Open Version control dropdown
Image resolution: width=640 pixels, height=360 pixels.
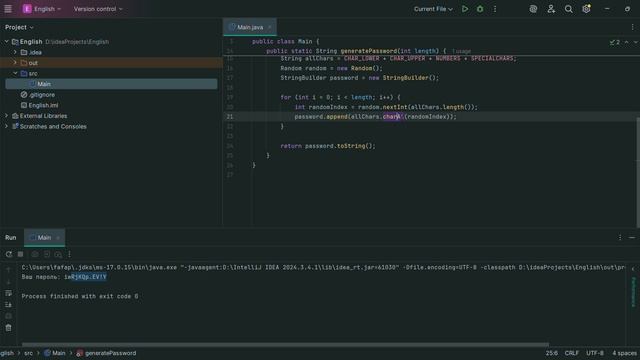click(98, 9)
